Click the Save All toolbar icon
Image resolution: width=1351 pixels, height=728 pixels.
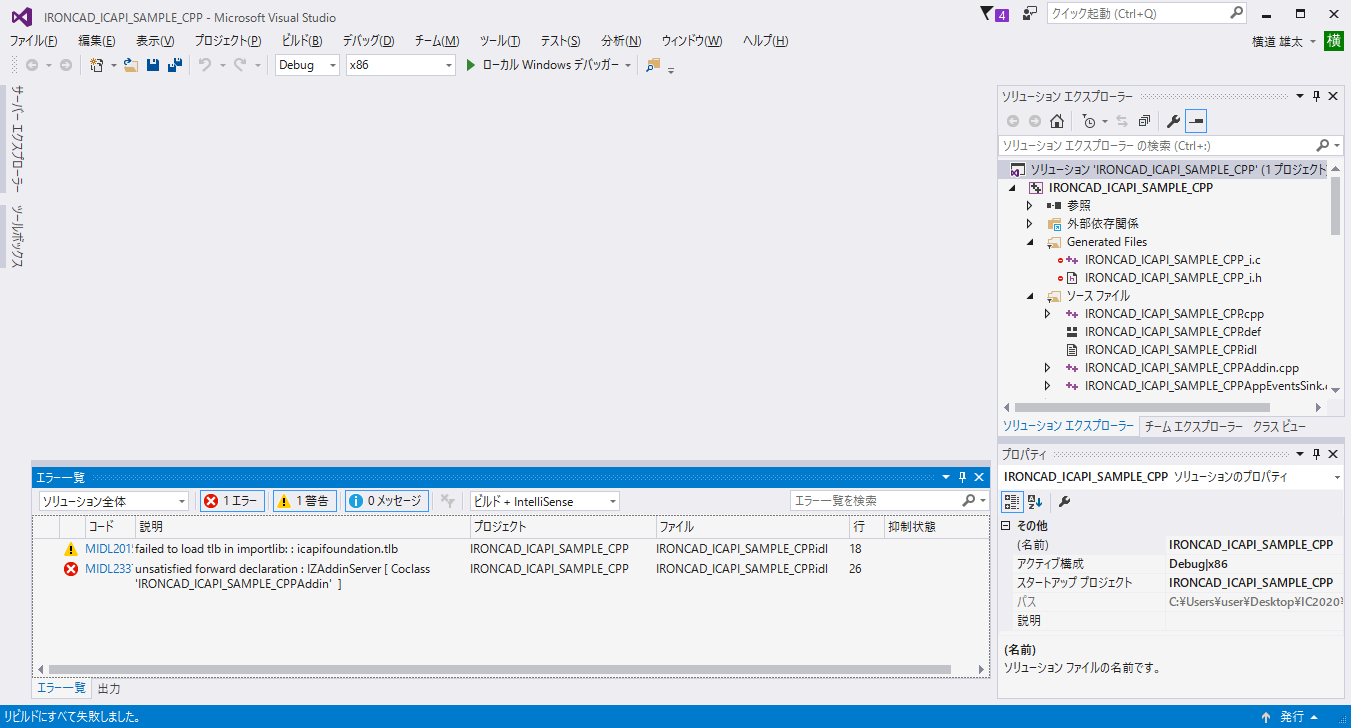pyautogui.click(x=175, y=65)
